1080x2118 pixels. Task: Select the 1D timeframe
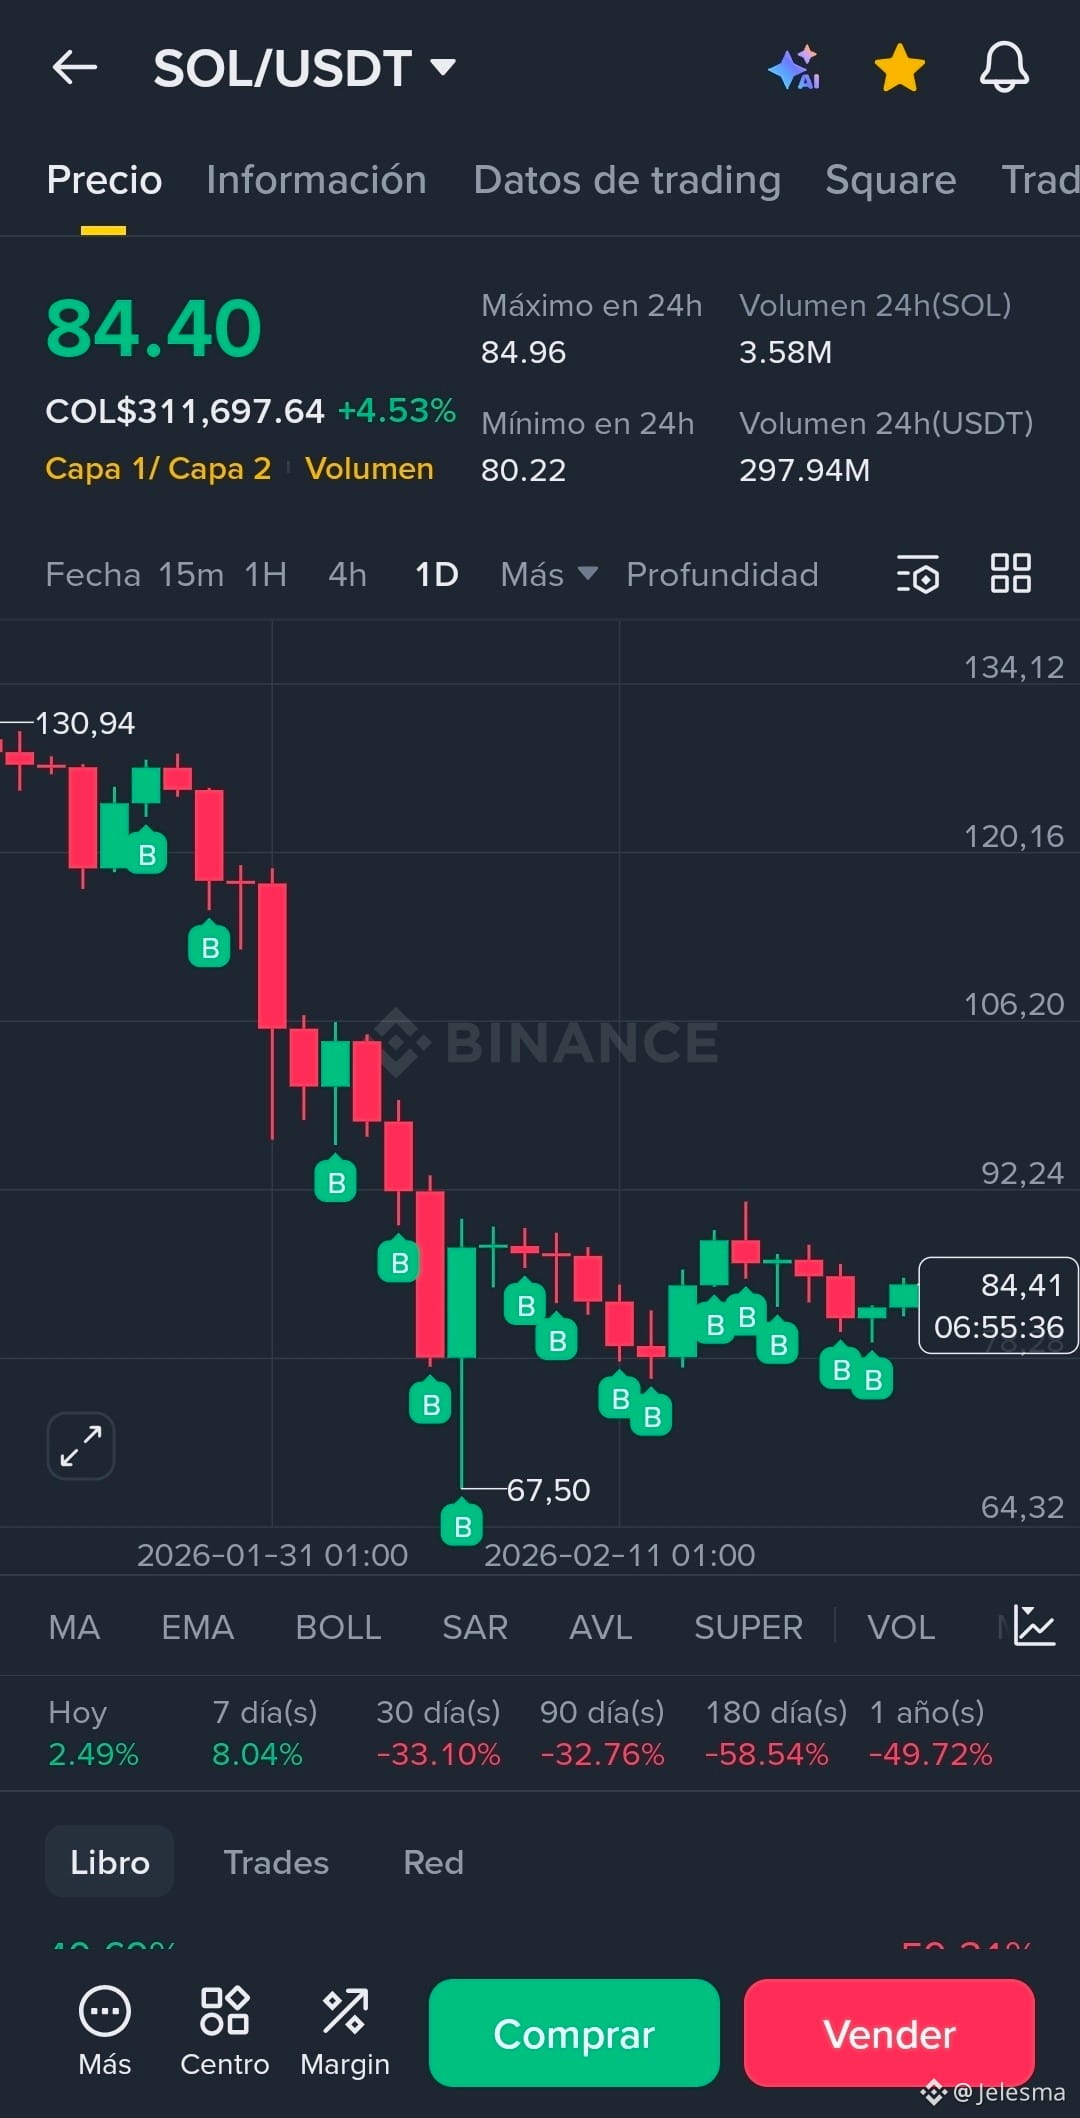point(437,575)
